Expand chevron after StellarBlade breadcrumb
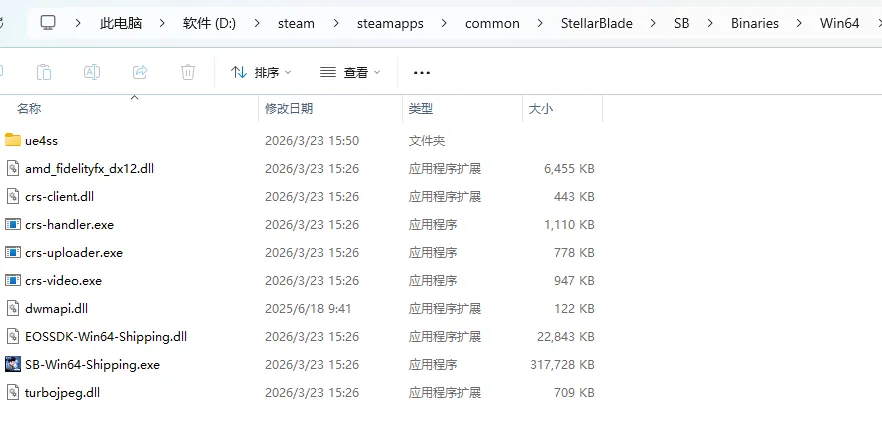Viewport: 882px width, 423px height. [653, 23]
